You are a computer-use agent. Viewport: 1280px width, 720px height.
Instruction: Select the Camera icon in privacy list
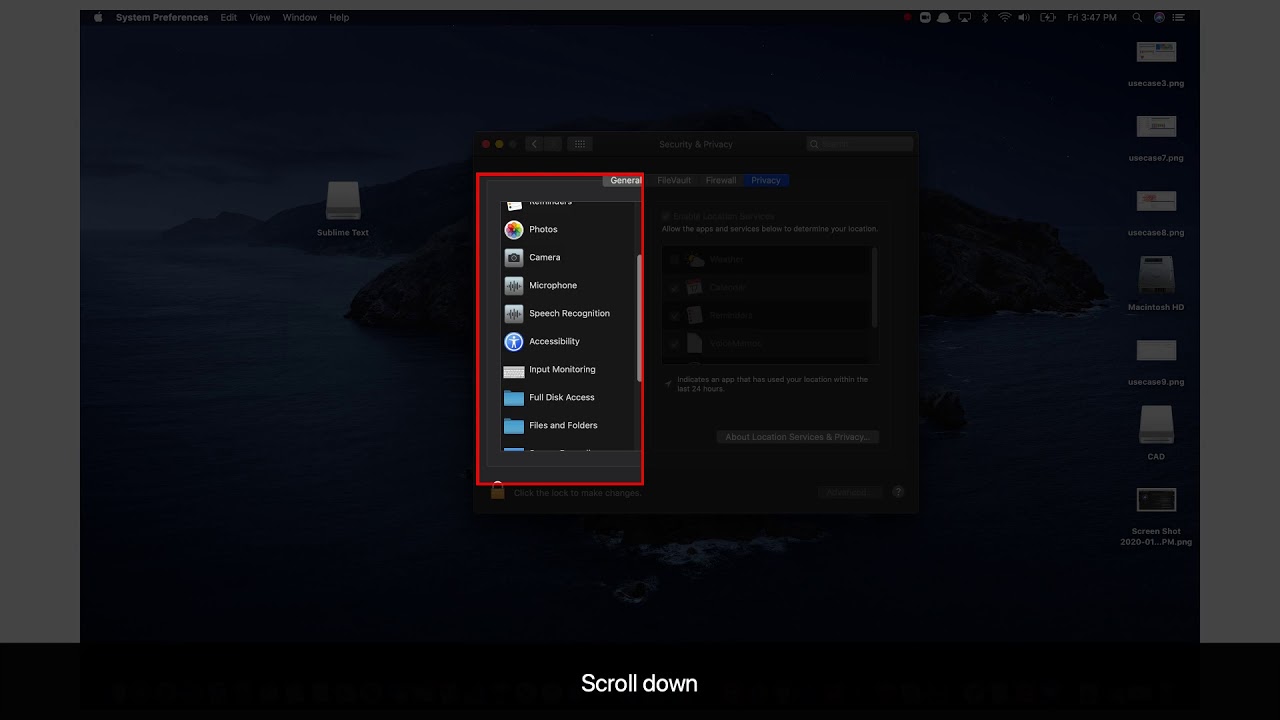click(514, 258)
